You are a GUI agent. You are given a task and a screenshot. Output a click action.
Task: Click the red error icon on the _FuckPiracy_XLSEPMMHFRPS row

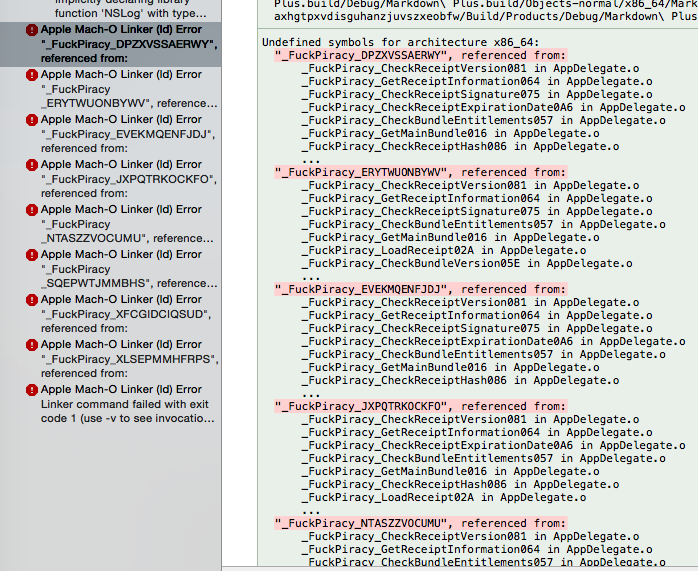pos(32,344)
